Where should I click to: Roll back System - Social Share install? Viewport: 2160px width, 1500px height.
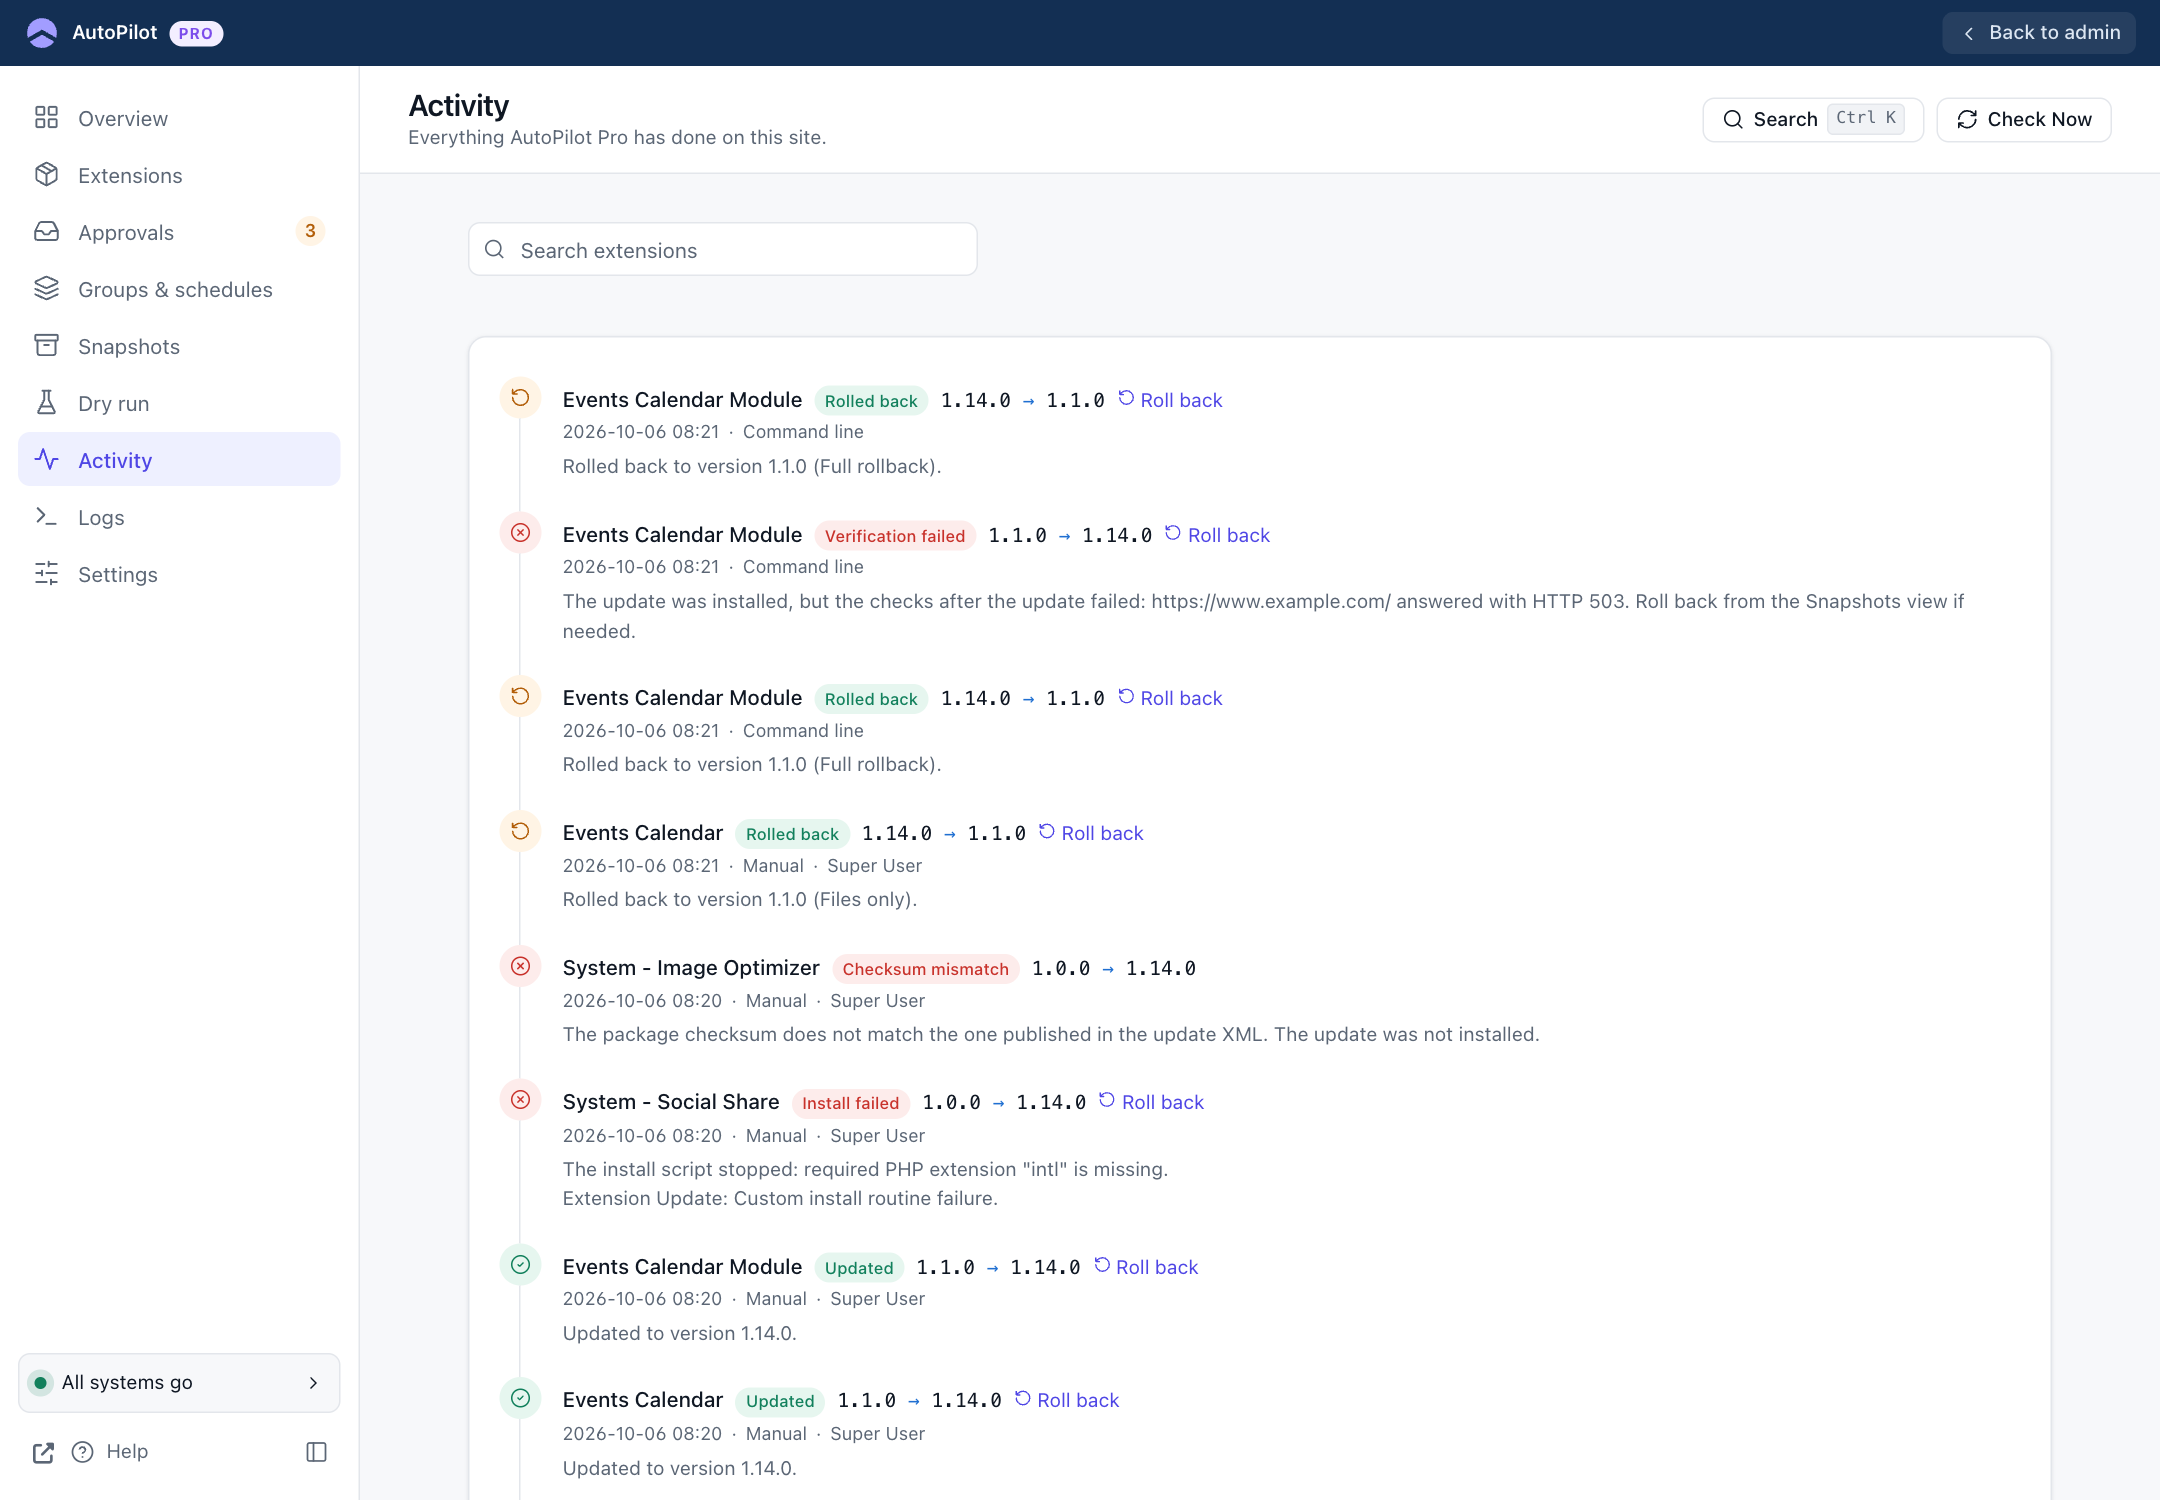click(x=1151, y=1102)
